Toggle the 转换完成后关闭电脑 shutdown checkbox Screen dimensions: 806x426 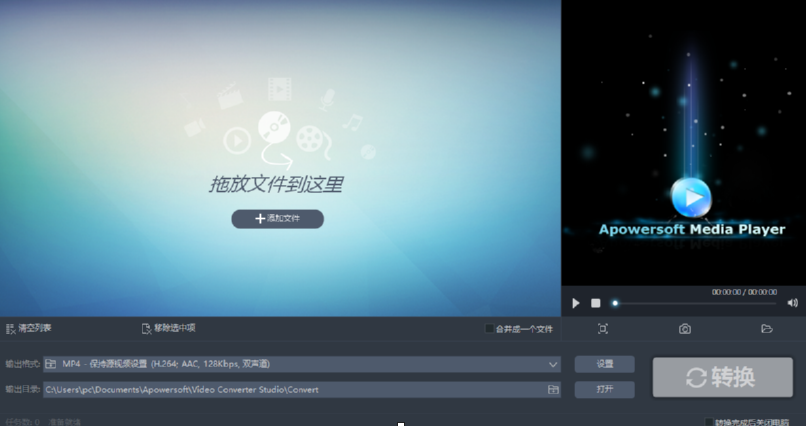pos(709,422)
